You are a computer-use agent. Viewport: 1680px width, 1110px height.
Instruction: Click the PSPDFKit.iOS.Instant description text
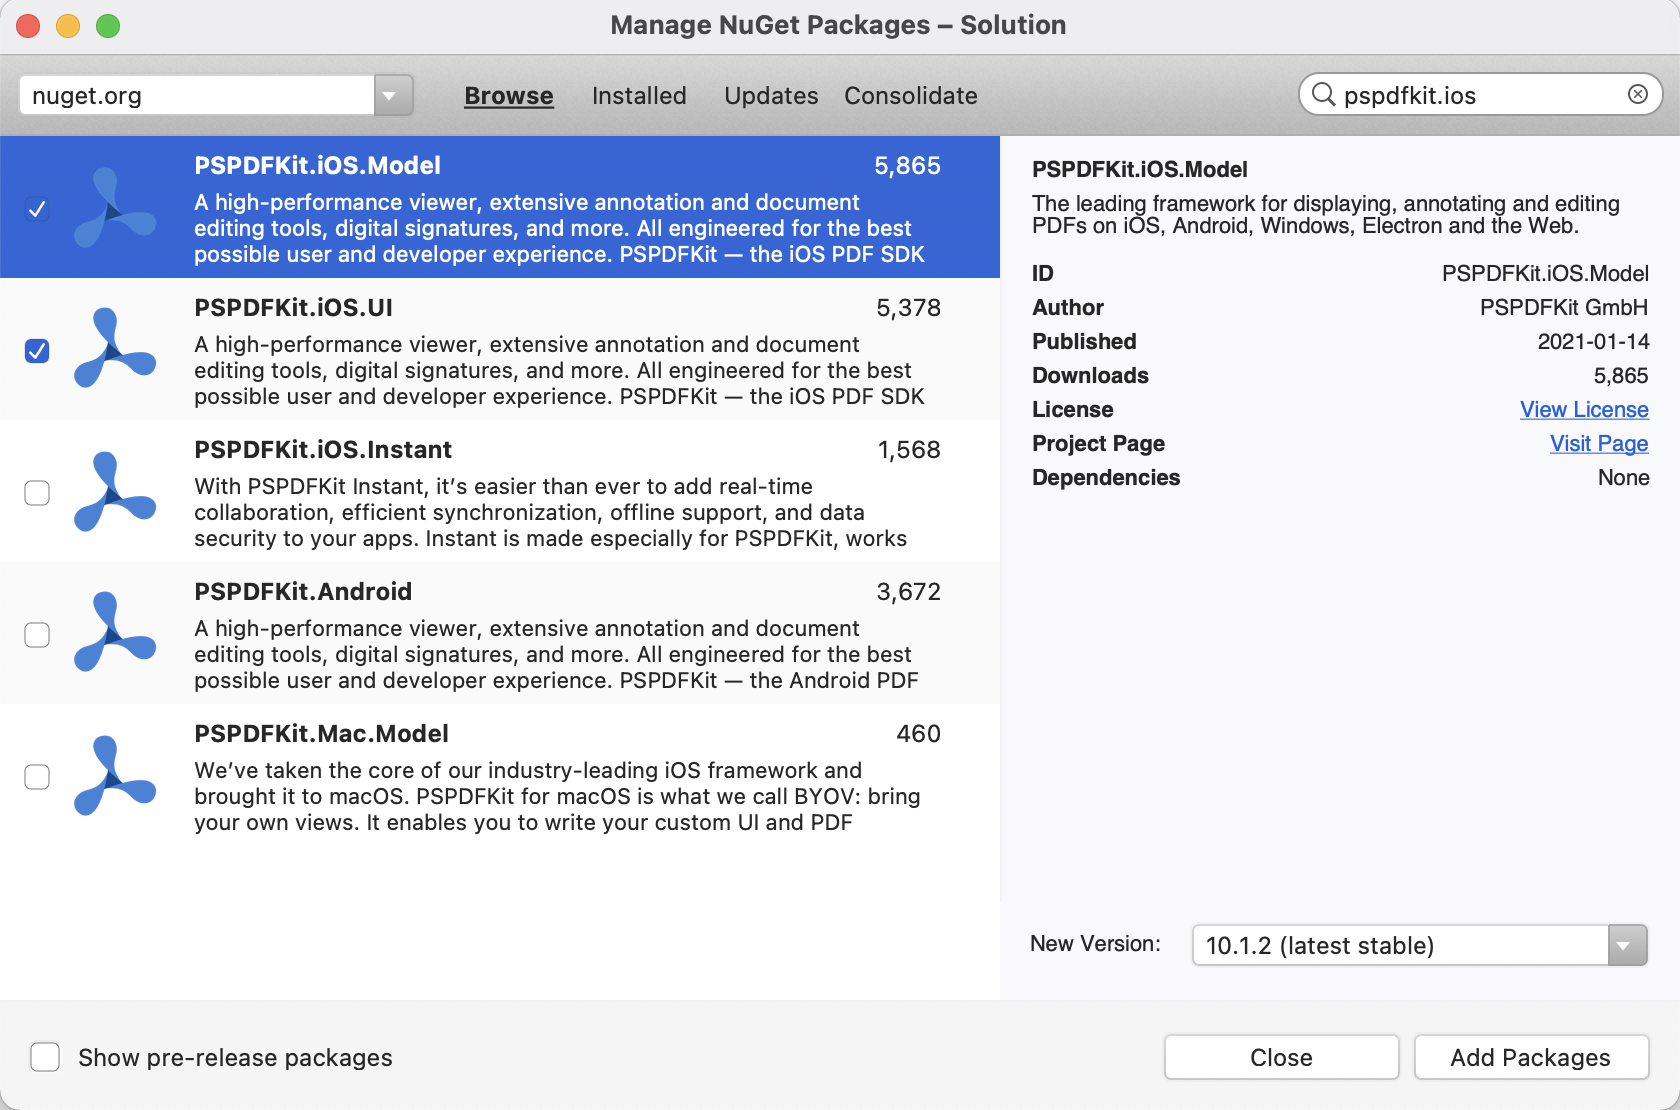[x=551, y=512]
